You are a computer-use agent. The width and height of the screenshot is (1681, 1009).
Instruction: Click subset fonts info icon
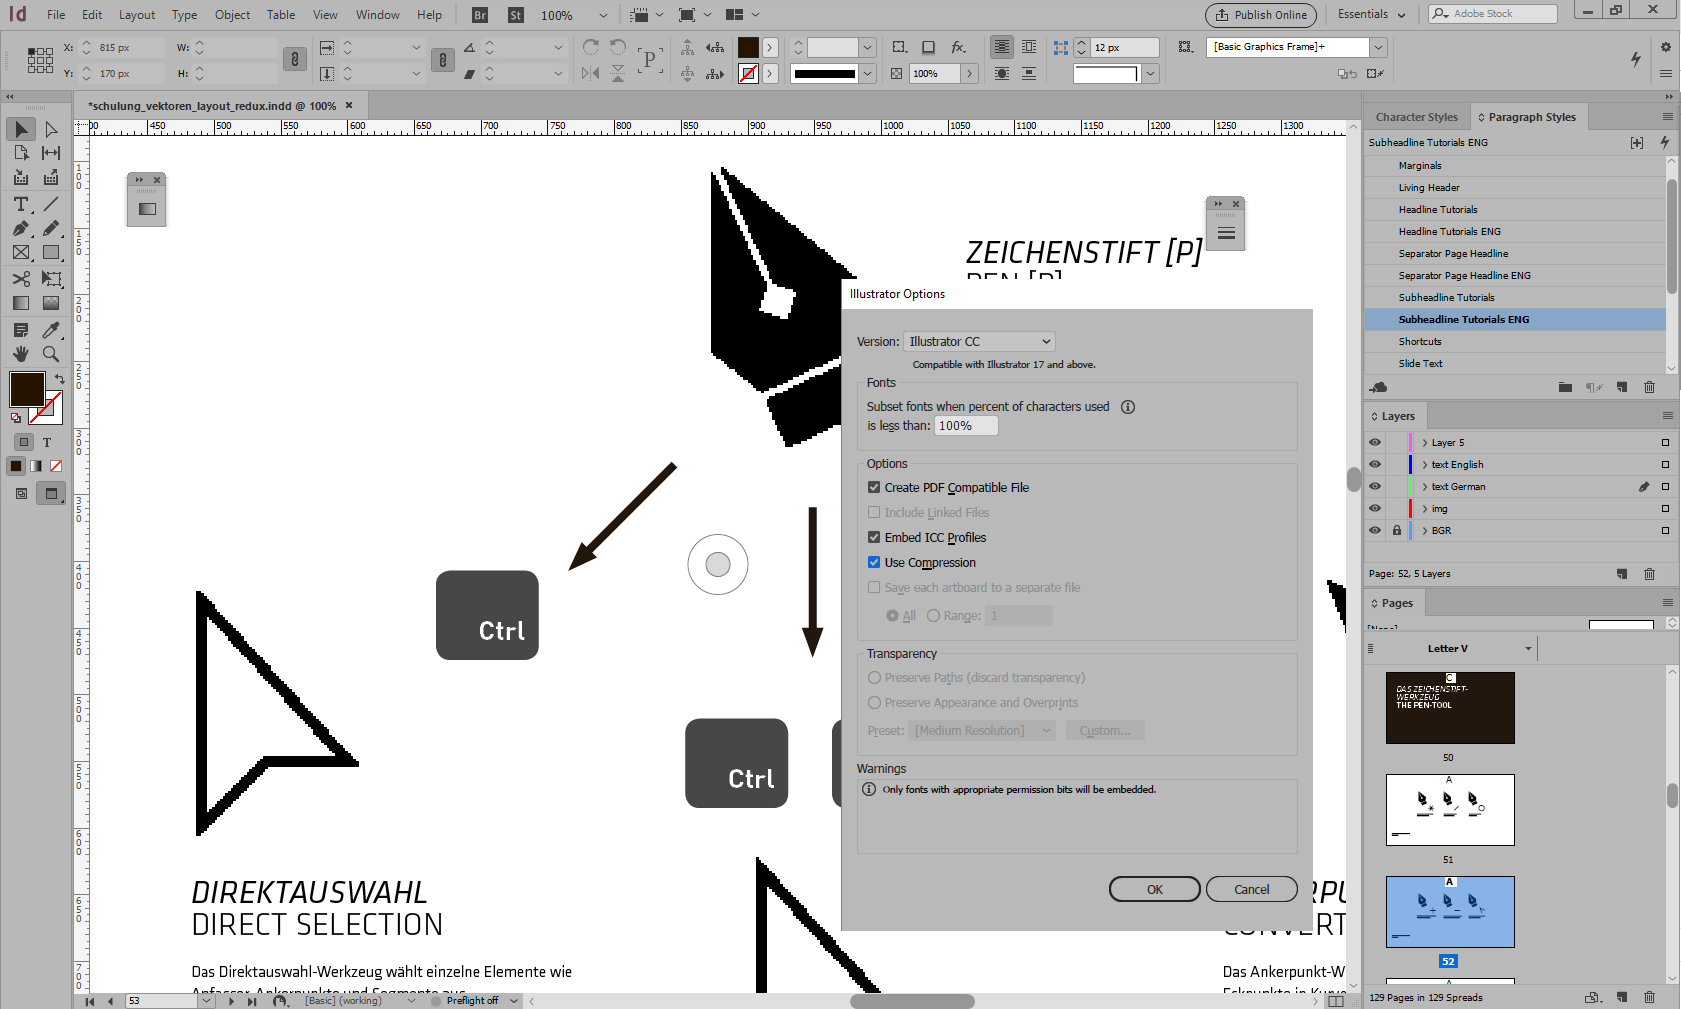1128,407
